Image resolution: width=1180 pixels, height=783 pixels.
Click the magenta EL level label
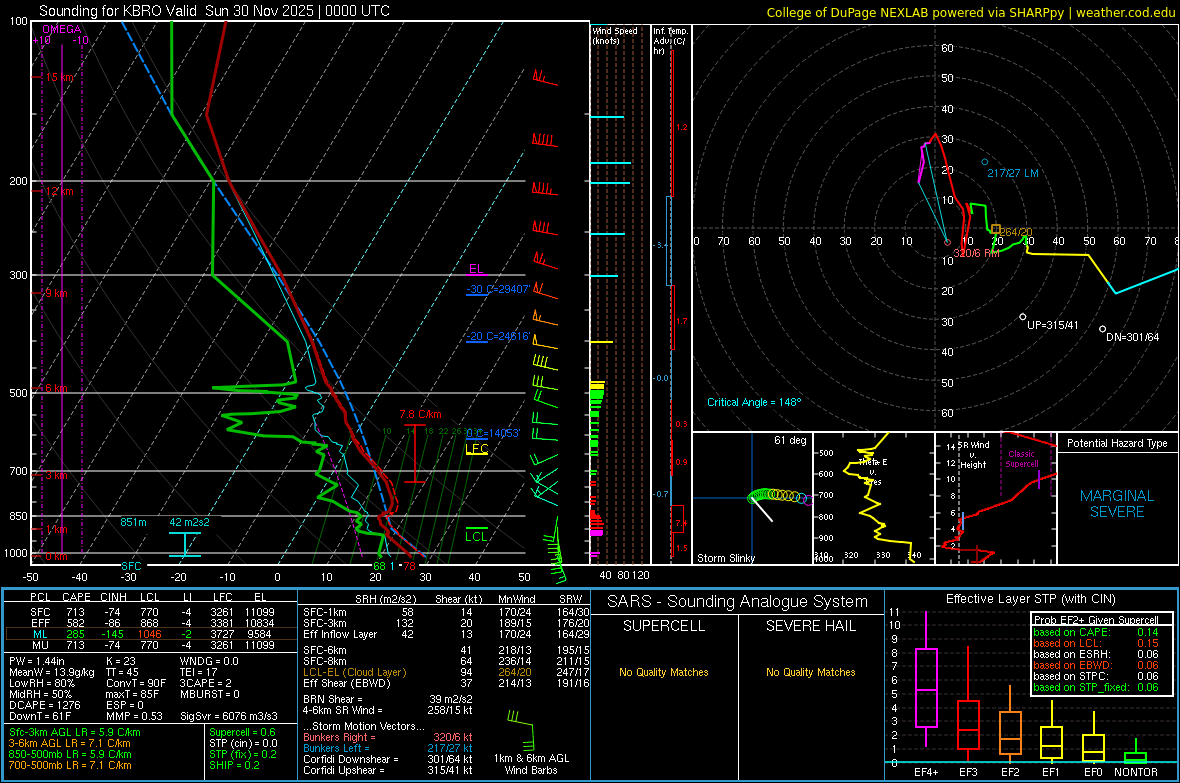[x=475, y=269]
